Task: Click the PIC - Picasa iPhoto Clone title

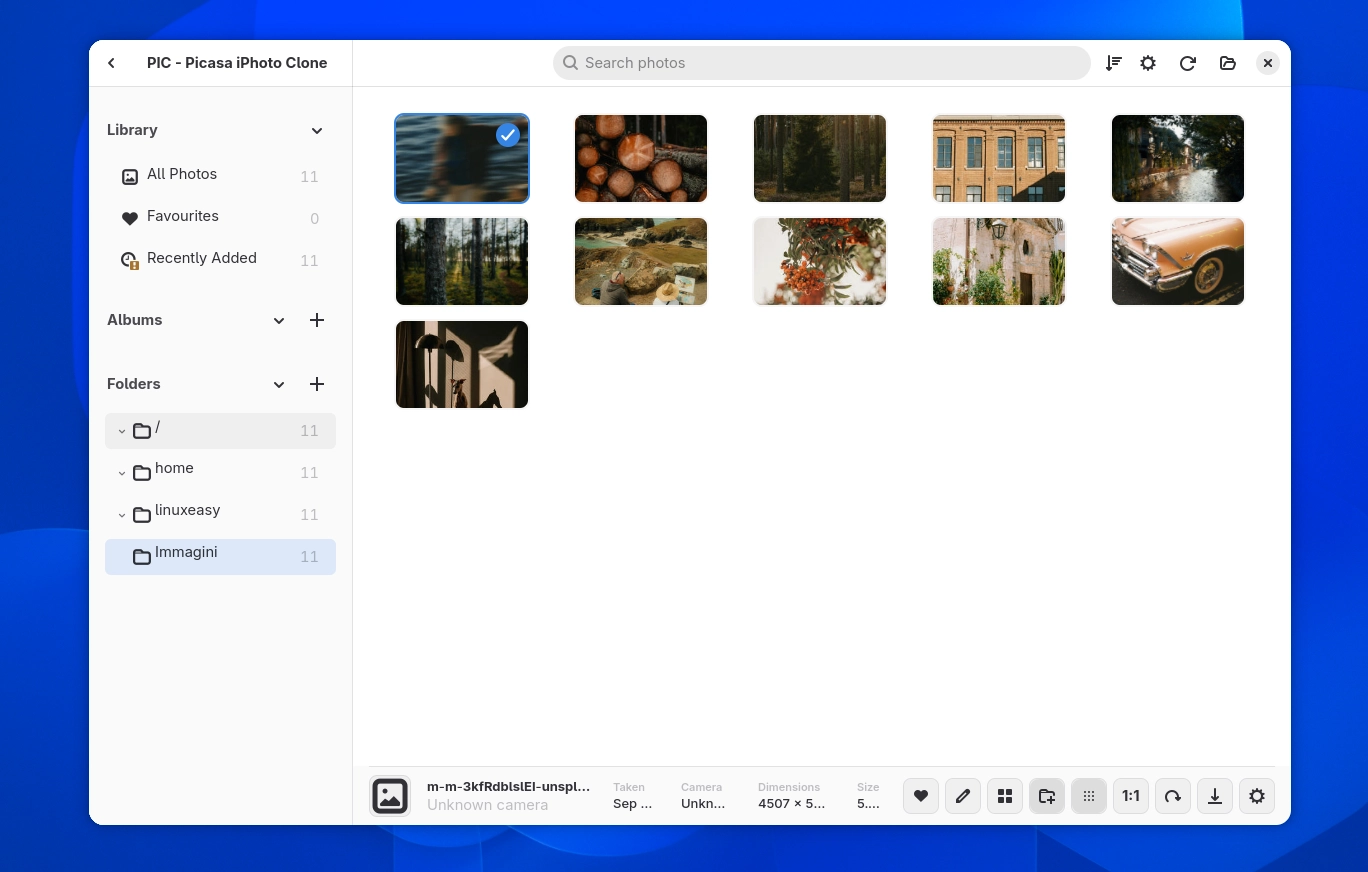Action: [237, 63]
